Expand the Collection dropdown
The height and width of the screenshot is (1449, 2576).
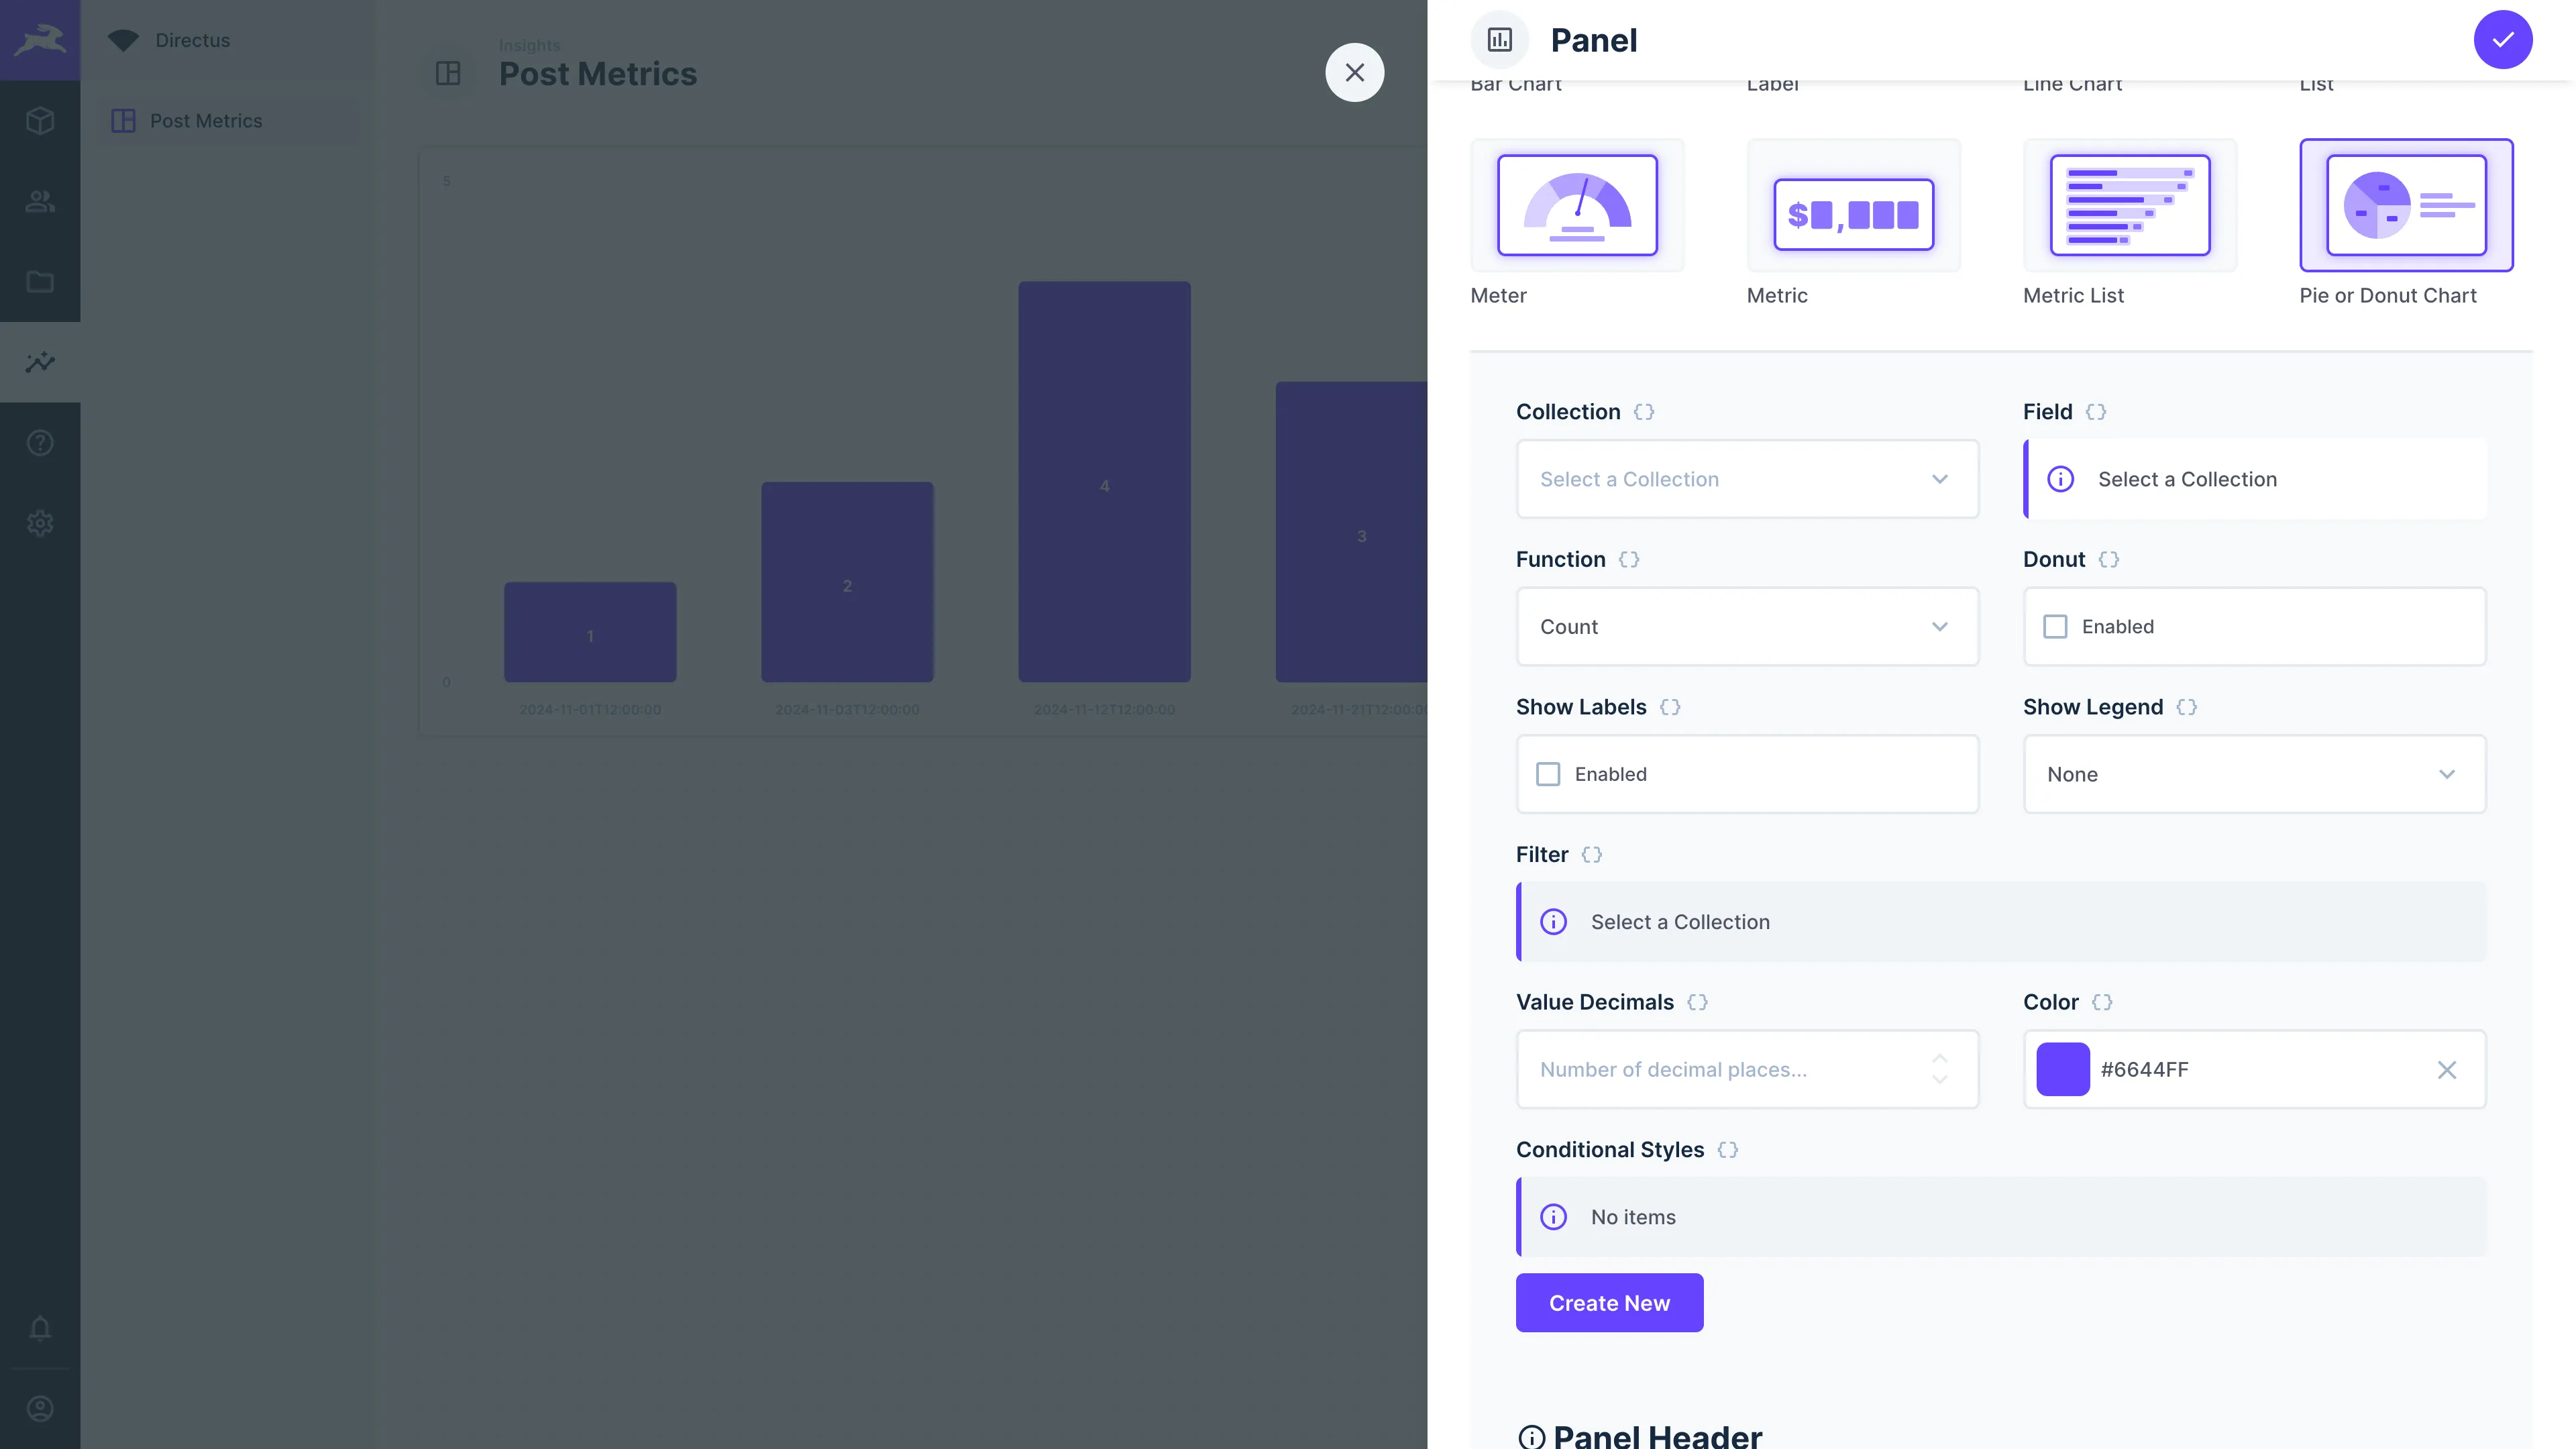(x=1746, y=478)
